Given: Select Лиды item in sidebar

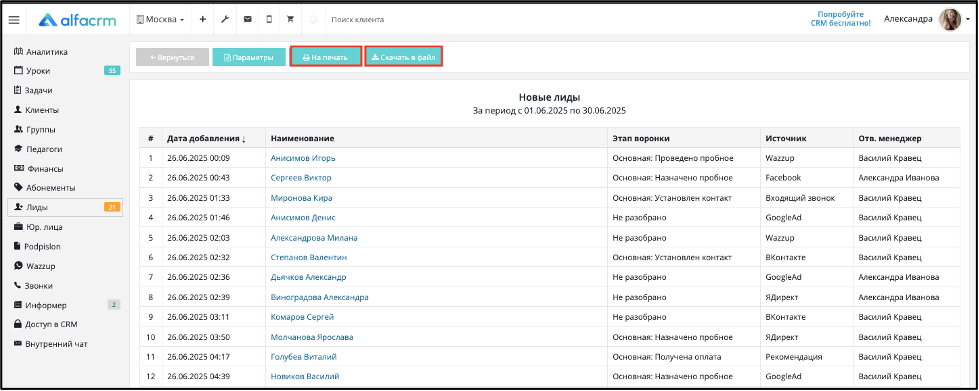Looking at the screenshot, I should (x=65, y=207).
